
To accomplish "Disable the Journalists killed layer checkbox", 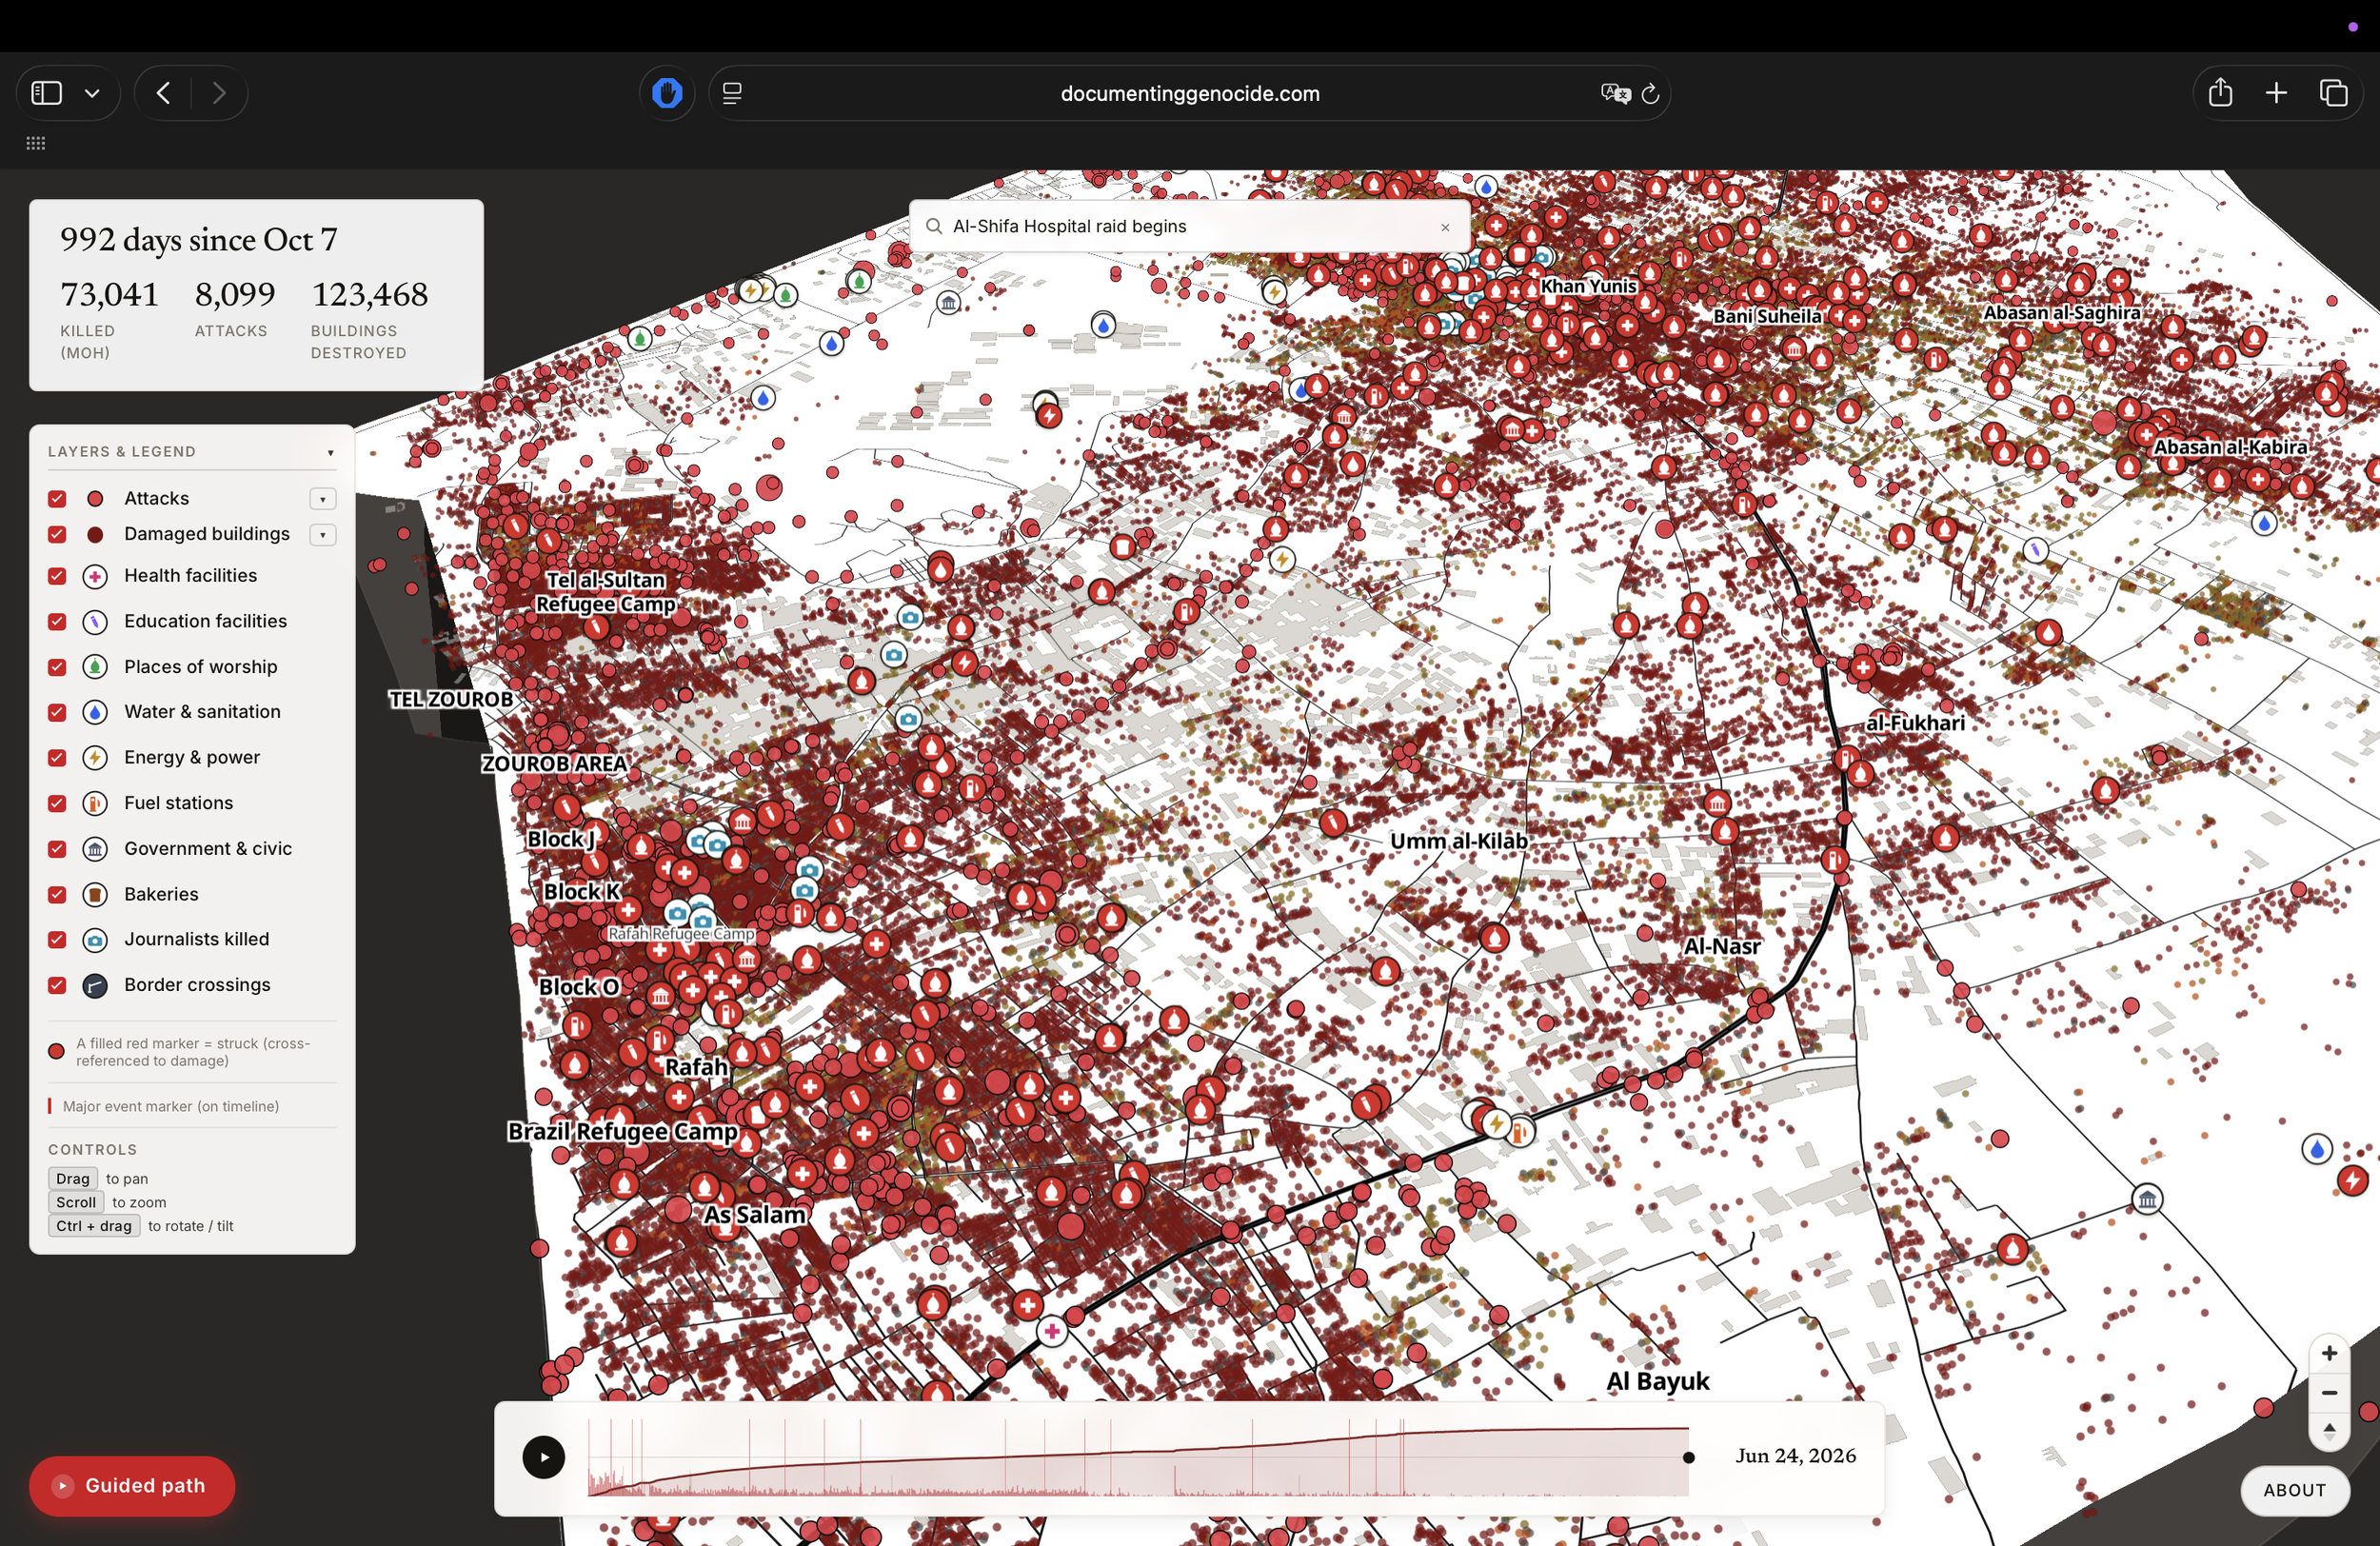I will point(57,939).
